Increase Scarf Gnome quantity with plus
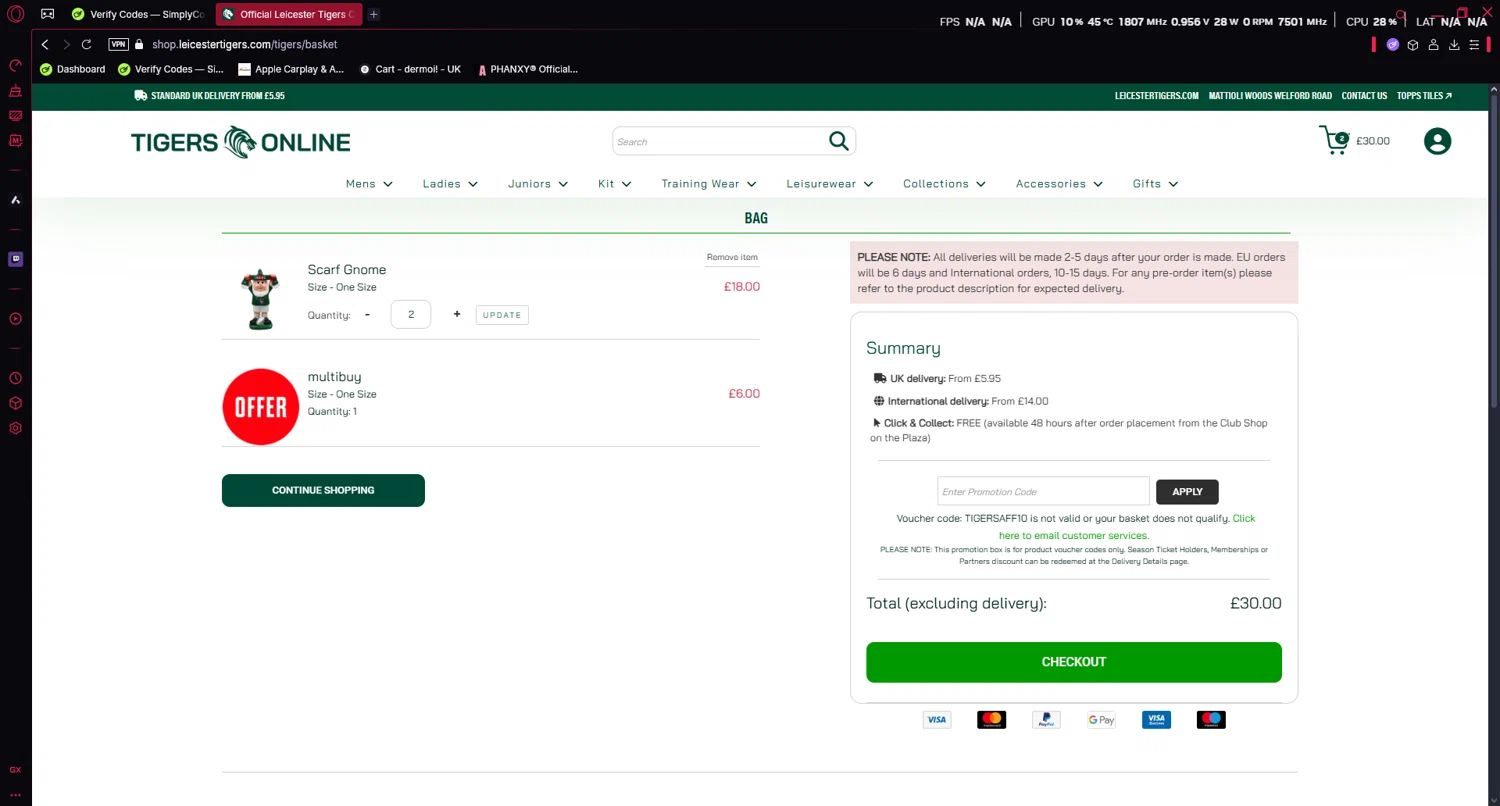The width and height of the screenshot is (1500, 806). (457, 314)
